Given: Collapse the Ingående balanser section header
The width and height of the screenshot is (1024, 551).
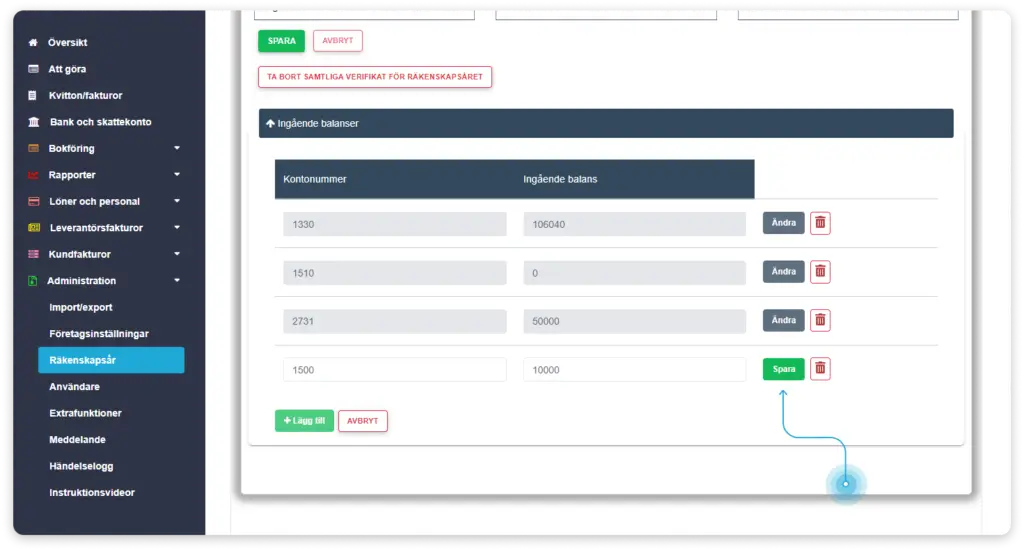Looking at the screenshot, I should click(606, 123).
